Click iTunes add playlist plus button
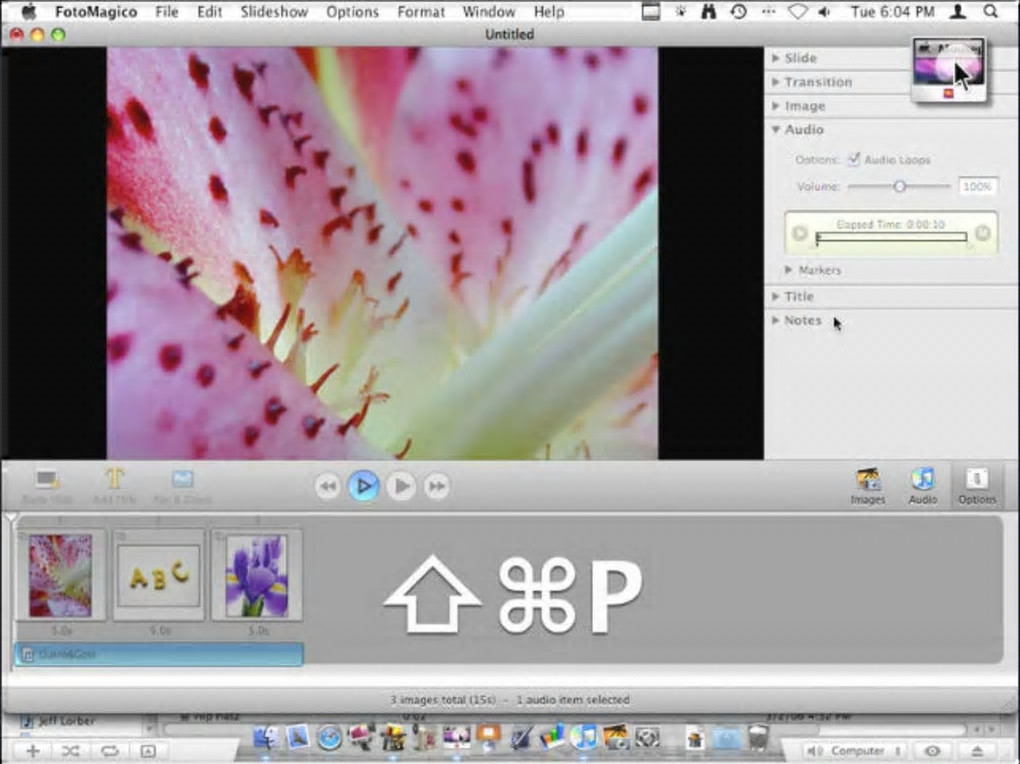This screenshot has height=764, width=1020. click(x=32, y=751)
